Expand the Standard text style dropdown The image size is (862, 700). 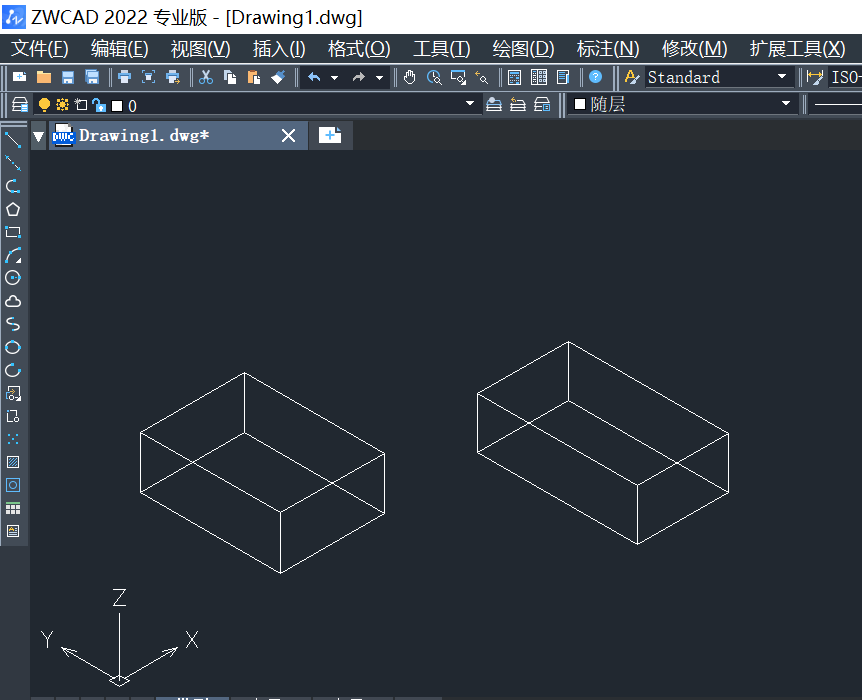point(782,76)
